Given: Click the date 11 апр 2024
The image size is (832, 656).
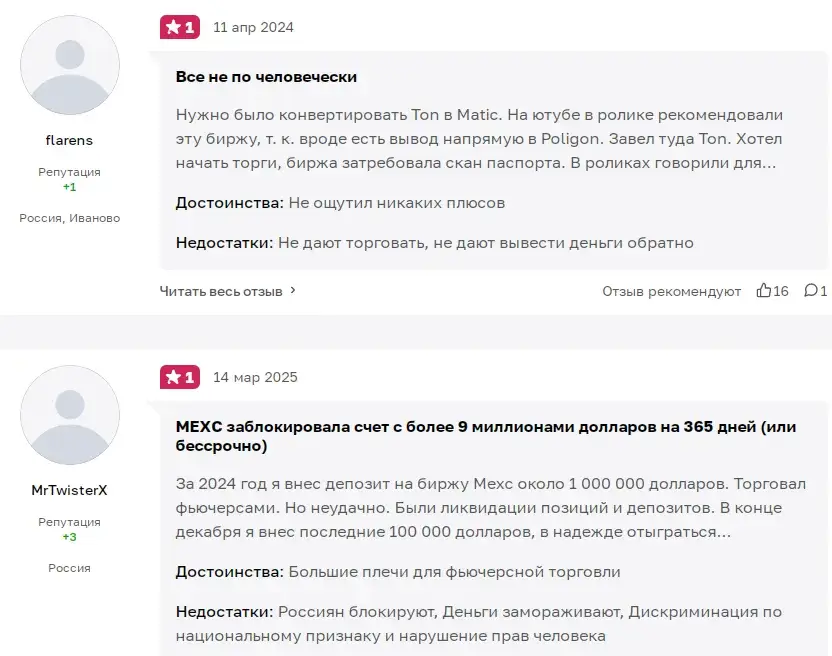Looking at the screenshot, I should 253,28.
